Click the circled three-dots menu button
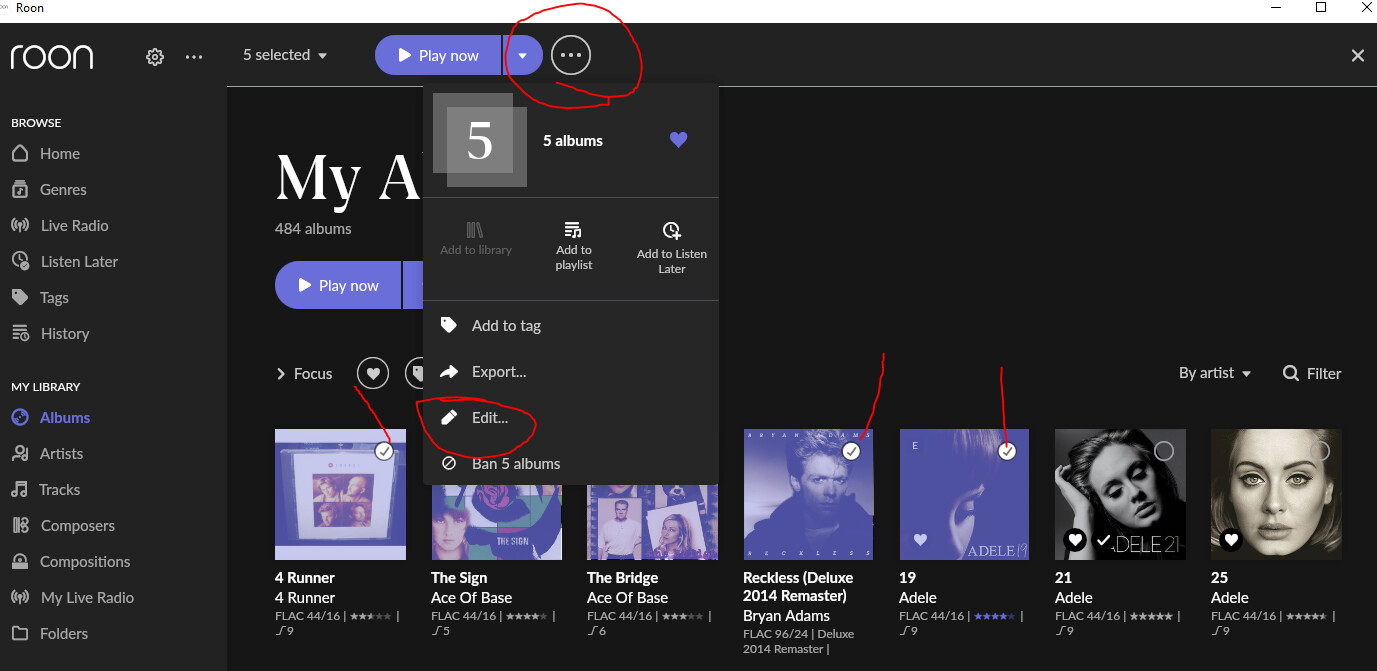The width and height of the screenshot is (1377, 671). (x=571, y=55)
